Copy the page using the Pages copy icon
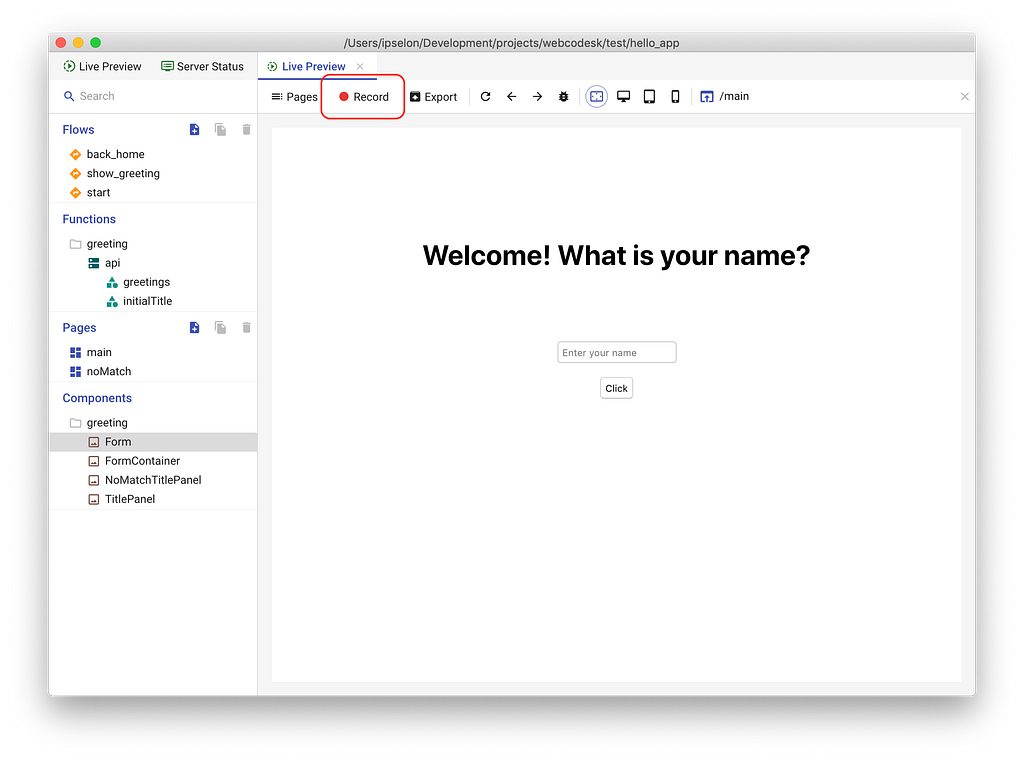1024x760 pixels. coord(221,328)
